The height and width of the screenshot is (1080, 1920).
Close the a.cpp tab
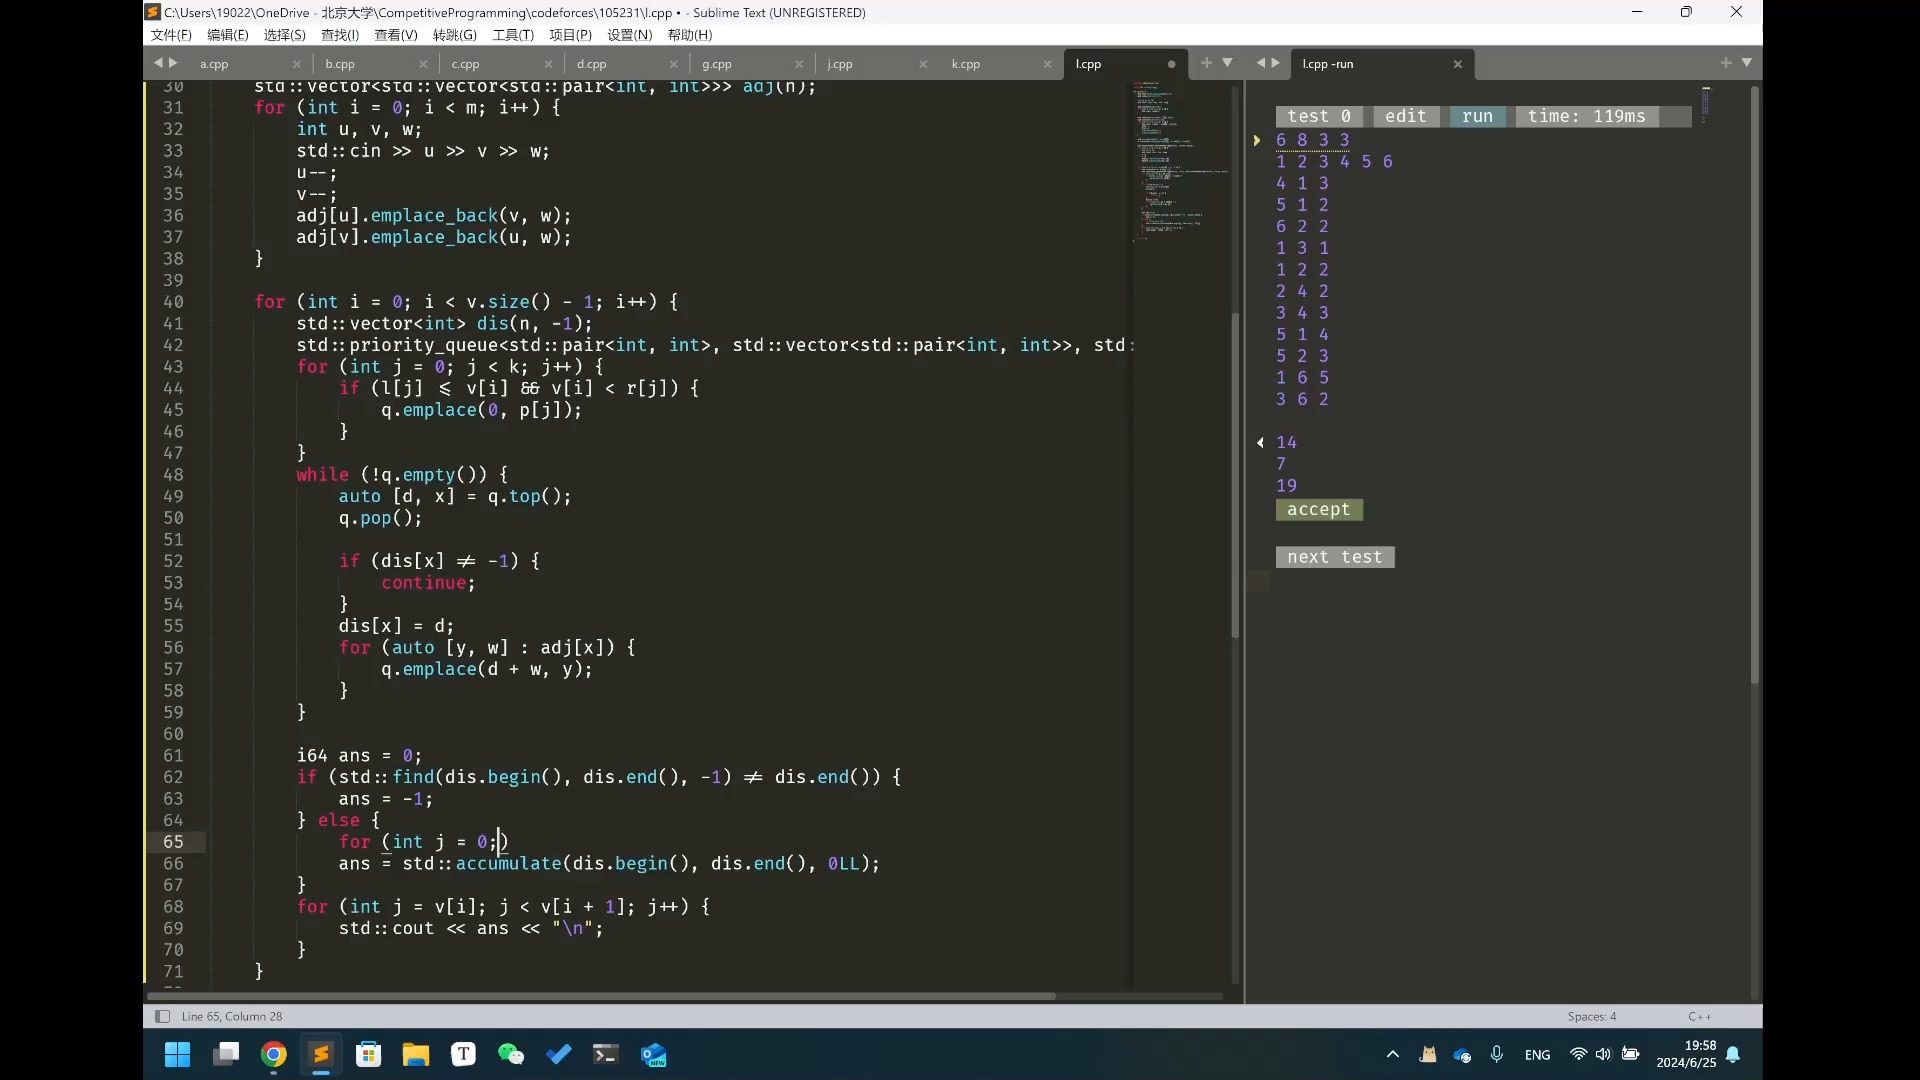297,64
